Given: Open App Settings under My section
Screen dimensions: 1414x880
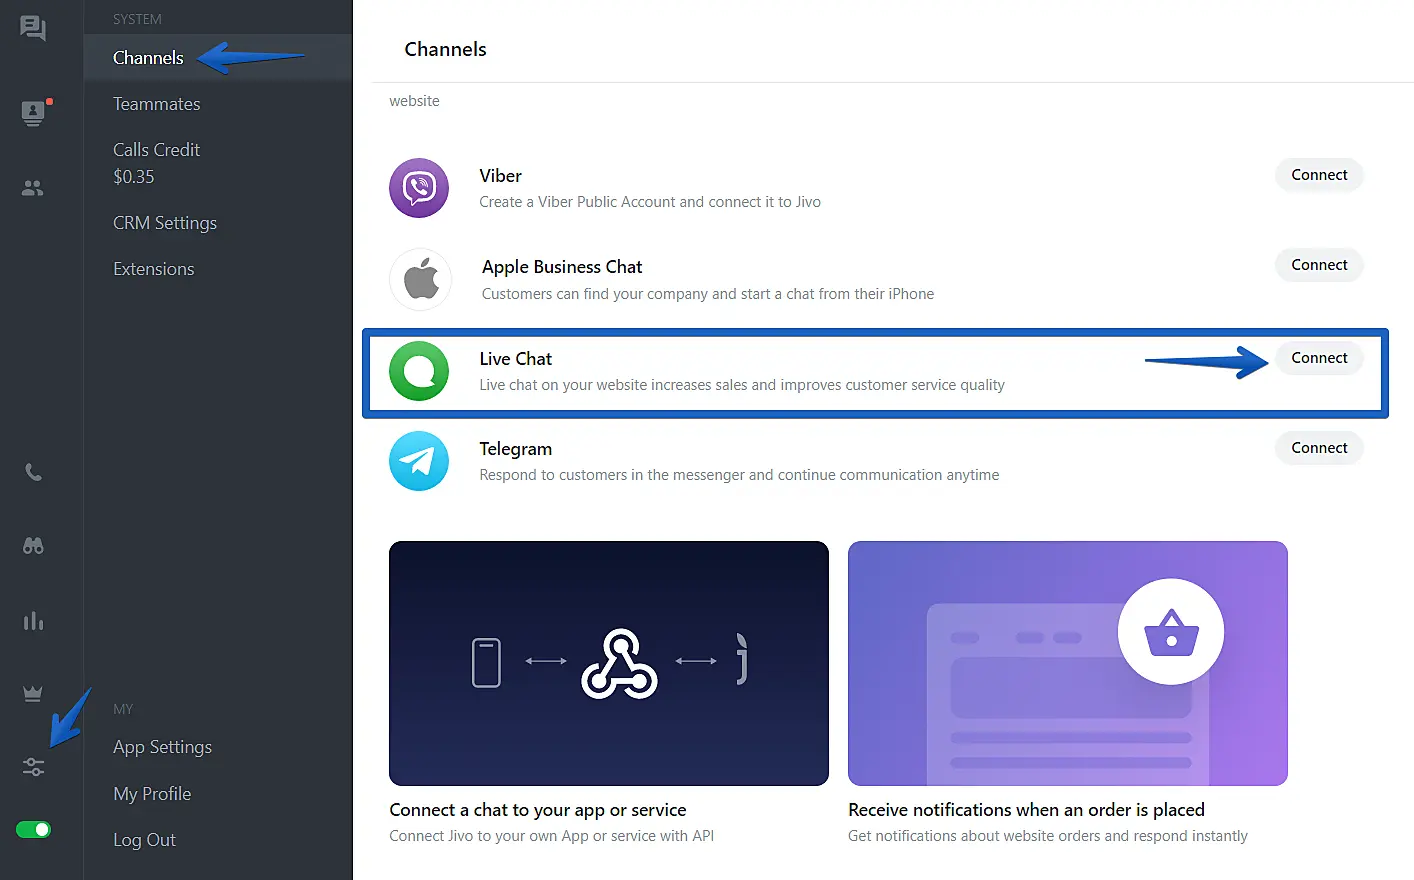Looking at the screenshot, I should click(163, 747).
